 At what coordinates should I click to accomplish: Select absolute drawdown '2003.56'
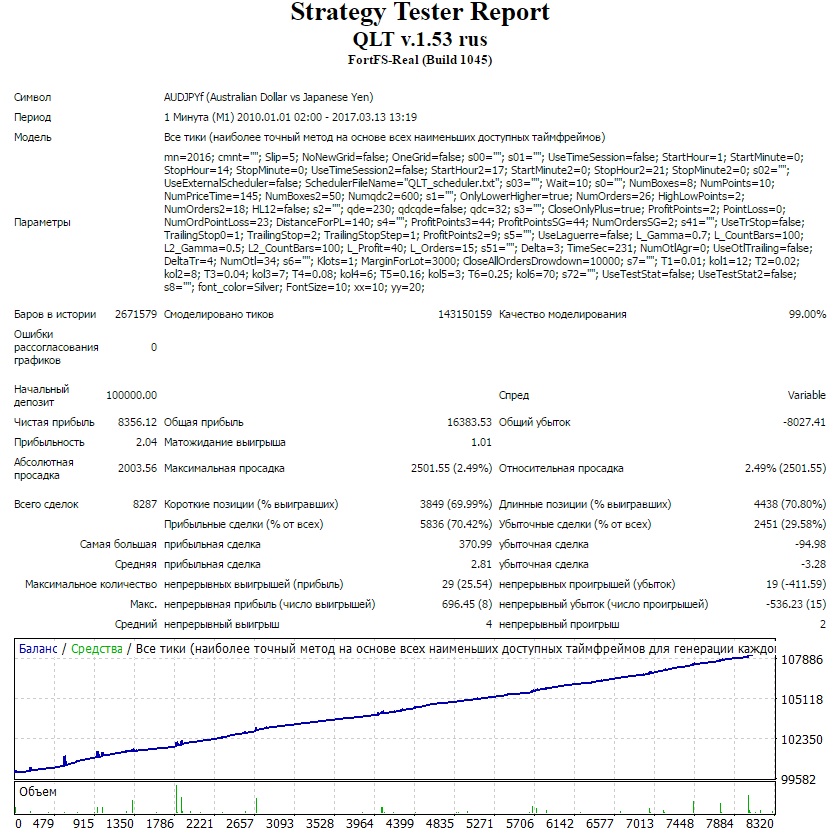point(137,468)
